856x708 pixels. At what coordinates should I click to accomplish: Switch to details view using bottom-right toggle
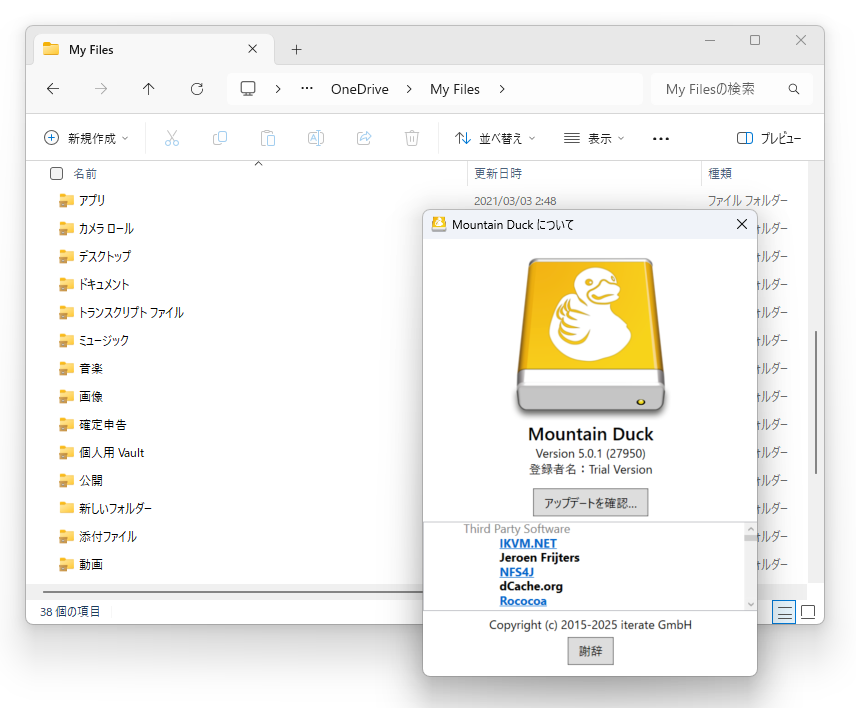(784, 611)
